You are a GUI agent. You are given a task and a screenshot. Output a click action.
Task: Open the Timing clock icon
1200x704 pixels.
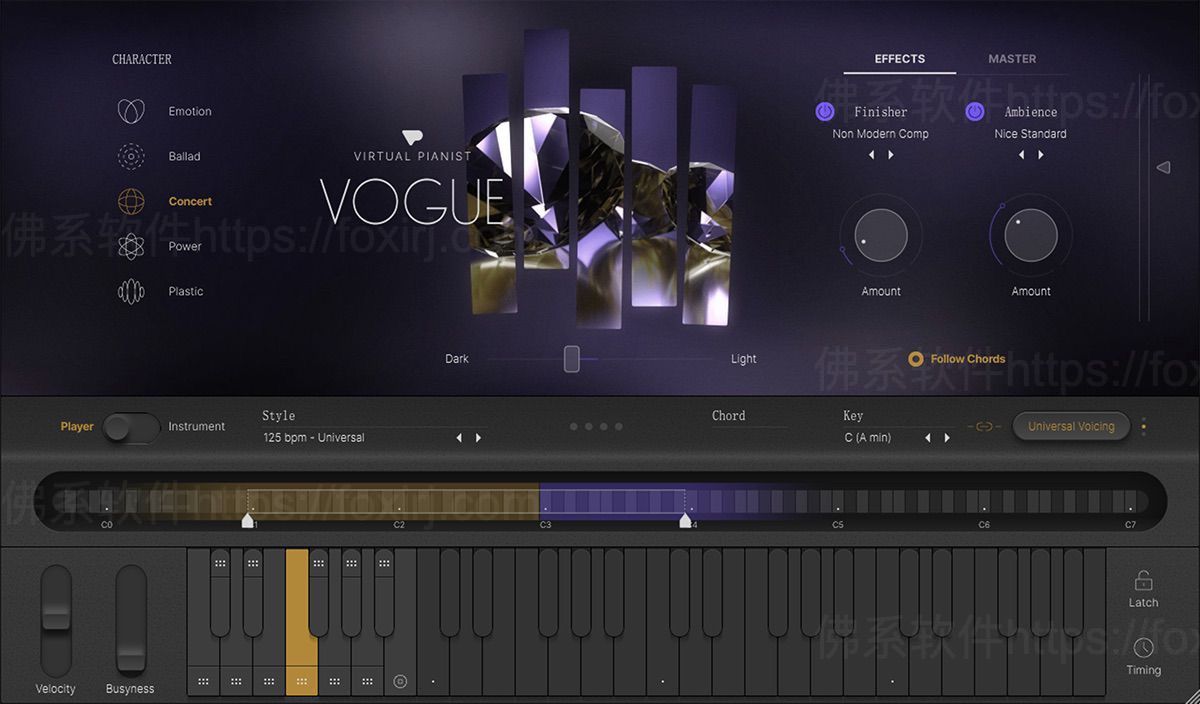tap(1143, 648)
